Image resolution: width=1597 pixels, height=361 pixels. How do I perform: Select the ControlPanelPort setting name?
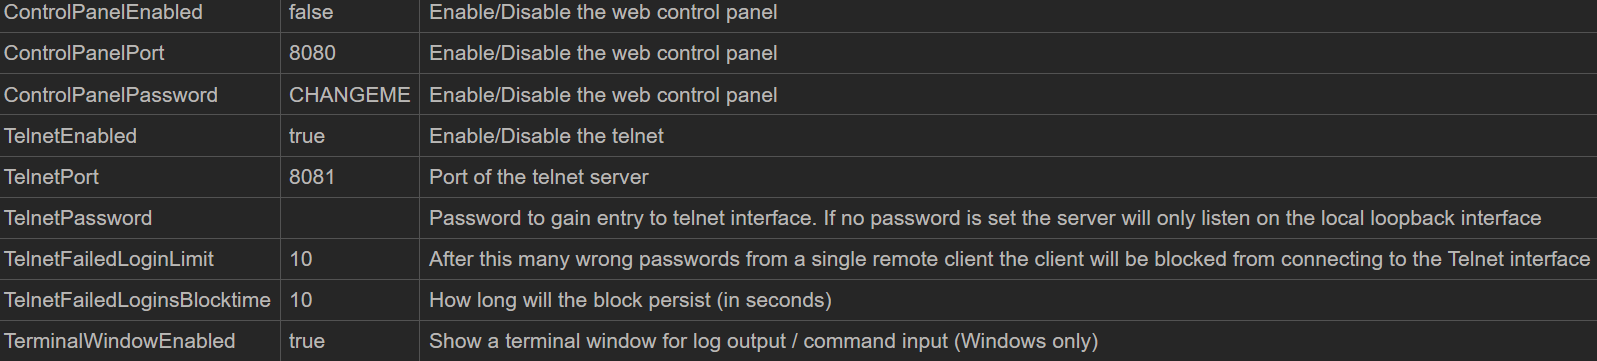tap(84, 53)
